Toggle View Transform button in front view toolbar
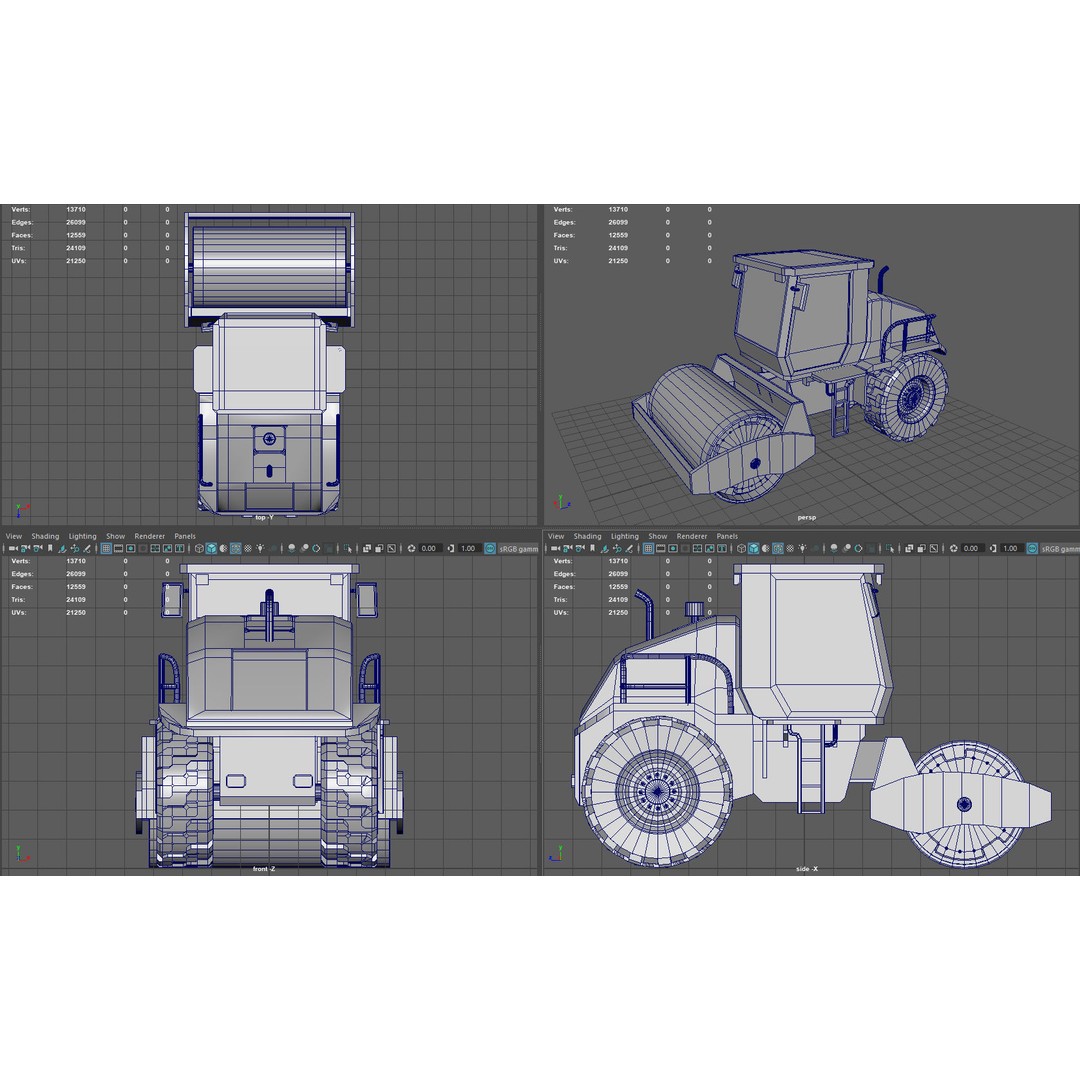 [x=490, y=548]
